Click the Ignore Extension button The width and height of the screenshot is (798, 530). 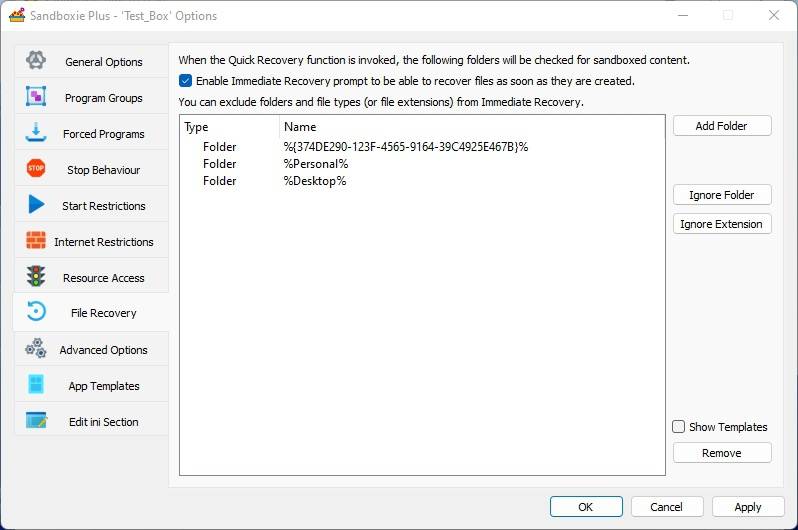[722, 224]
